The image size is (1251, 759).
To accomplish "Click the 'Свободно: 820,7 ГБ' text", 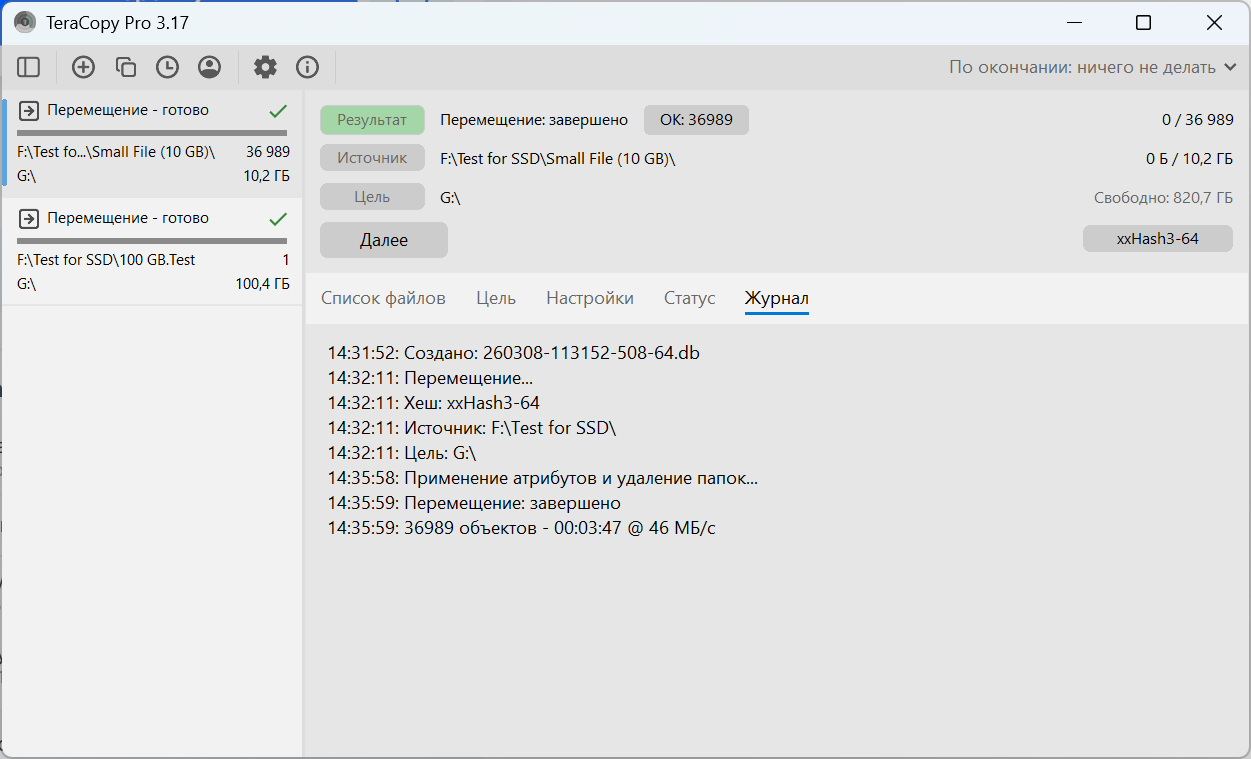I will pyautogui.click(x=1163, y=198).
